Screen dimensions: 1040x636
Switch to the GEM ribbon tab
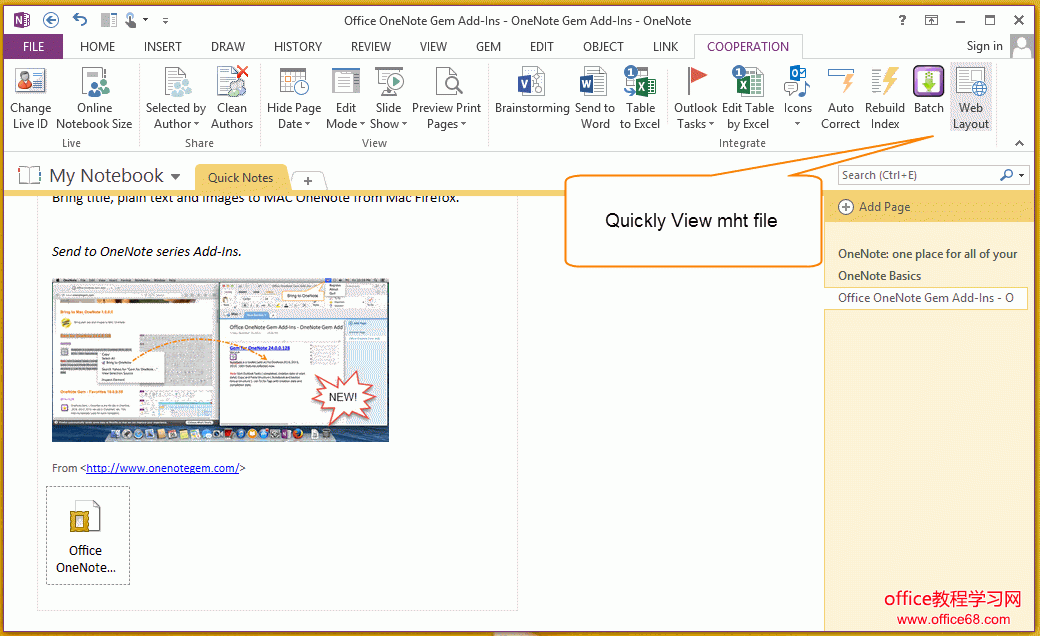point(488,46)
